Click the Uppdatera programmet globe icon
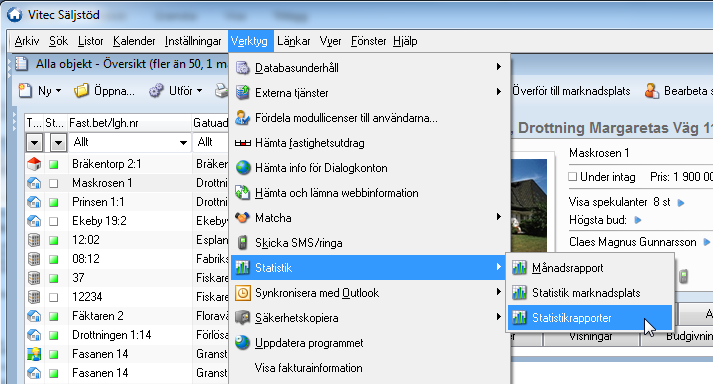The width and height of the screenshot is (713, 384). coord(242,343)
